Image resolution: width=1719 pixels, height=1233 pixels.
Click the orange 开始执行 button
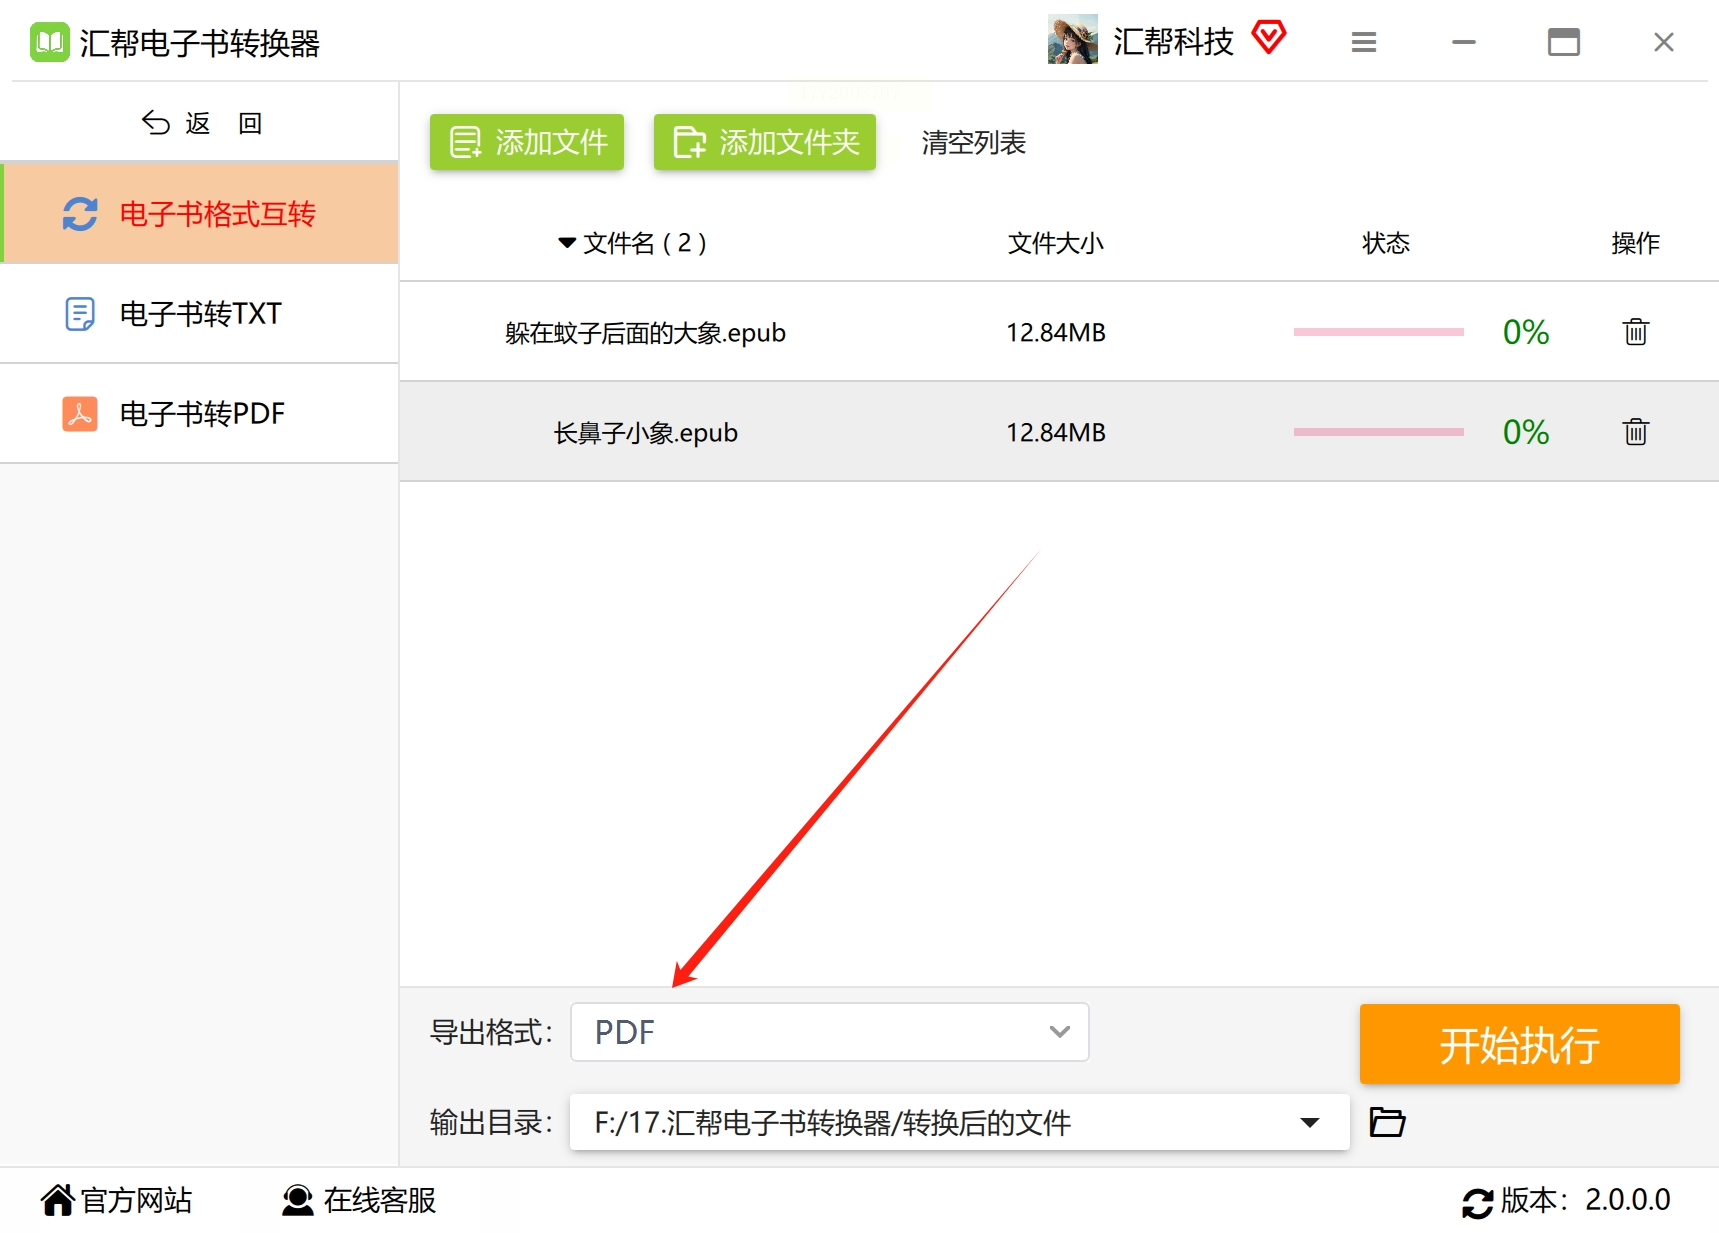[x=1519, y=1044]
